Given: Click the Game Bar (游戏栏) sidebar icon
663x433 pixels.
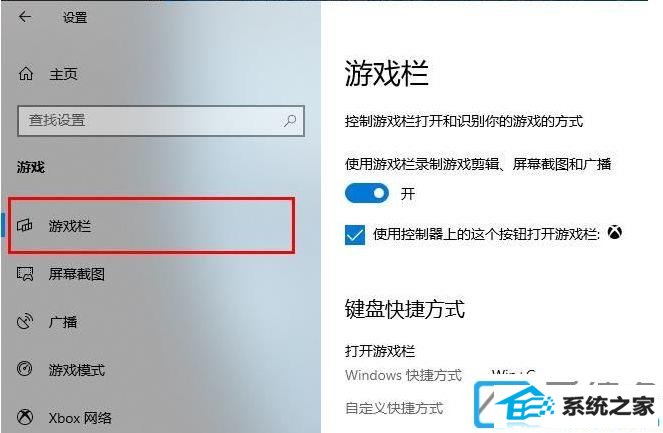Looking at the screenshot, I should coord(25,225).
